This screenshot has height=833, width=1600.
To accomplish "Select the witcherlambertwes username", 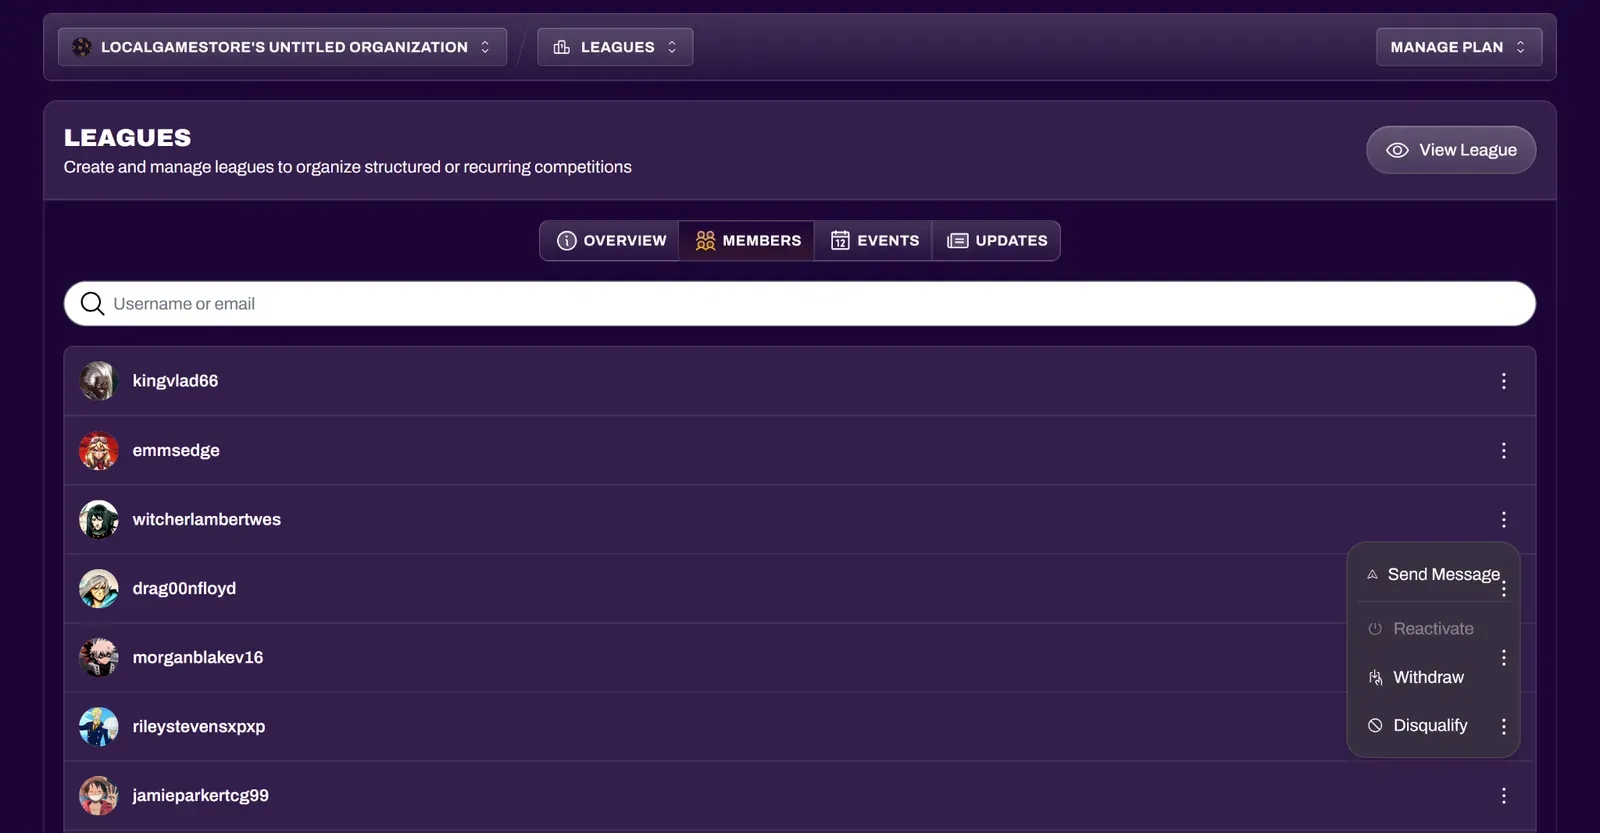I will 207,520.
